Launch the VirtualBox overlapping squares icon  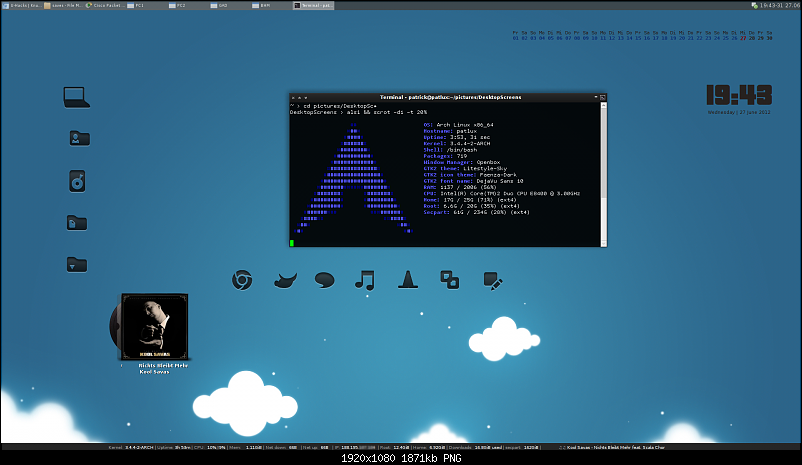450,280
